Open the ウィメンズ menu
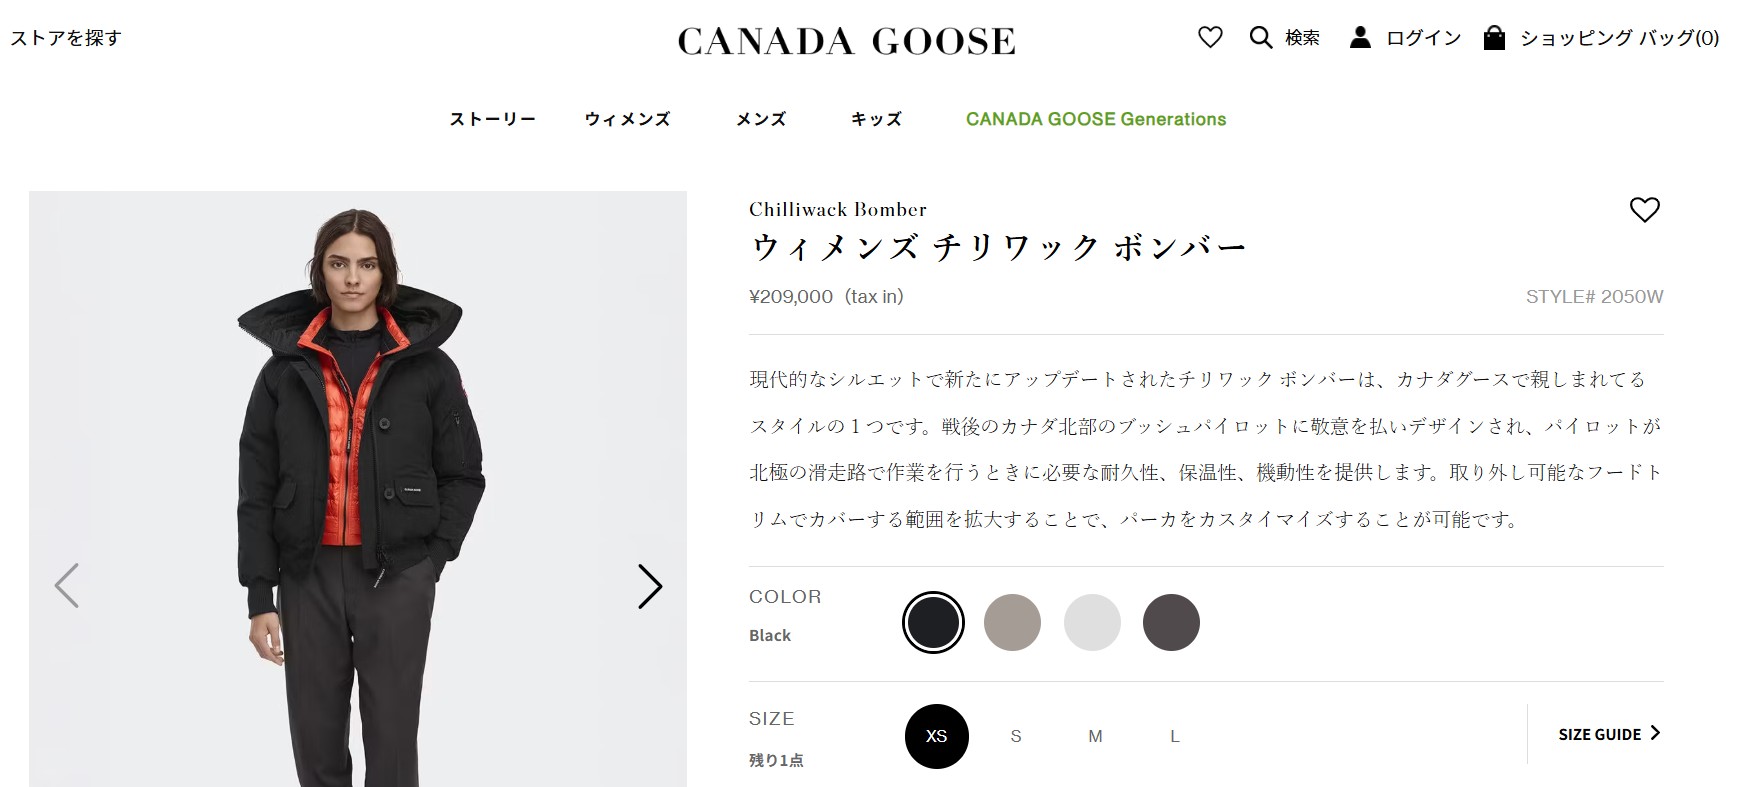The image size is (1737, 787). pos(627,119)
